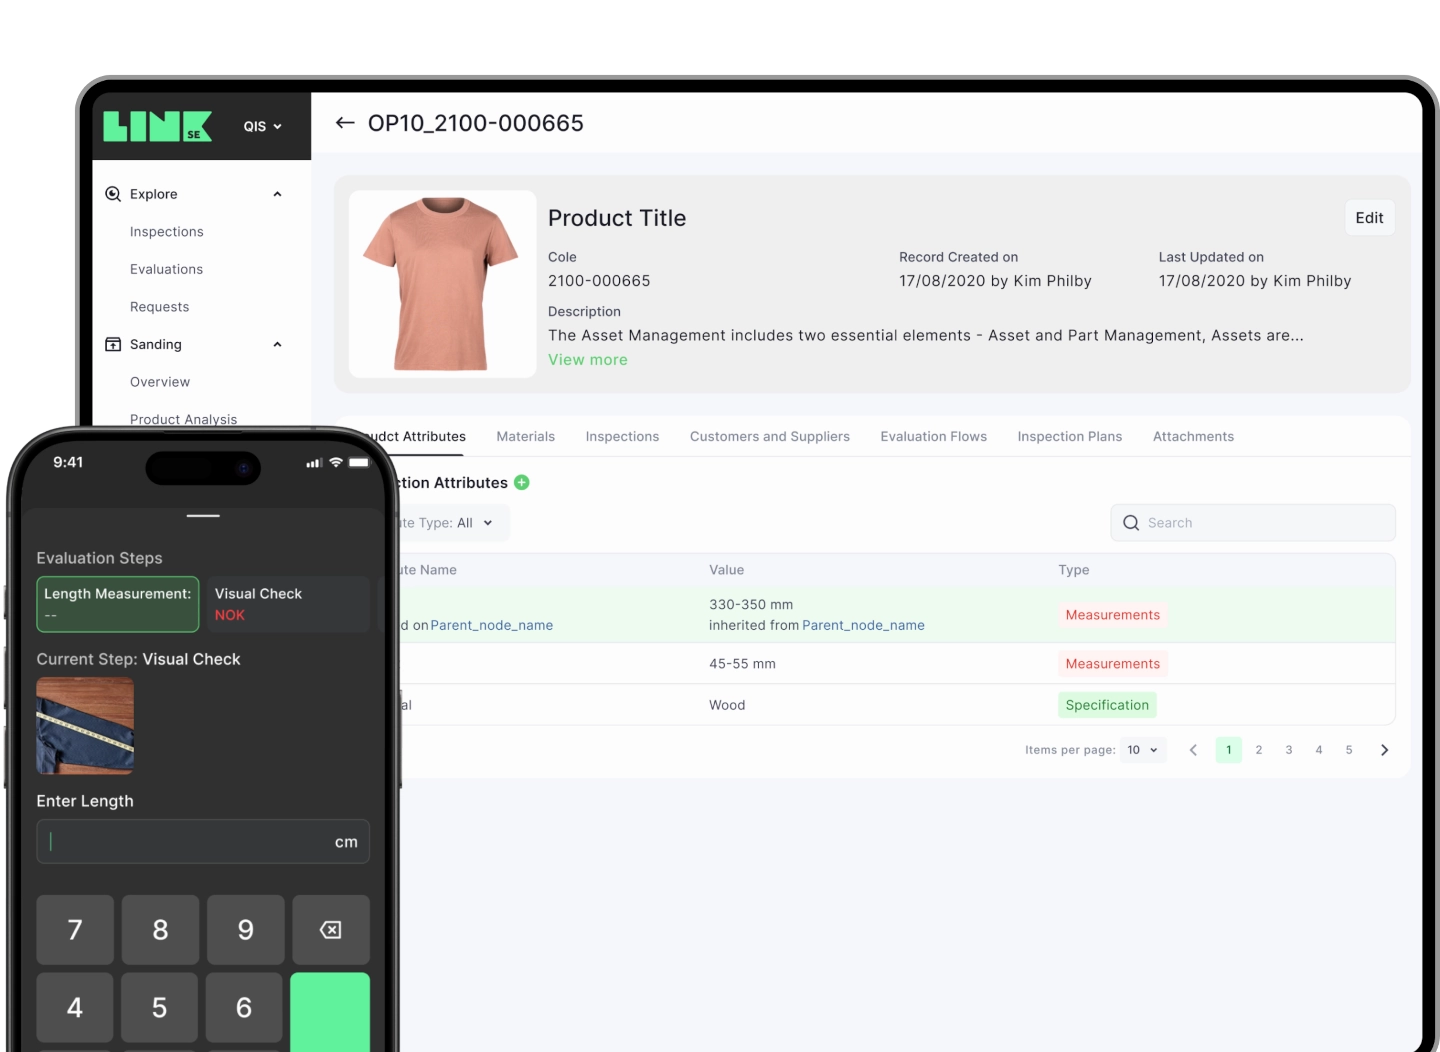The image size is (1440, 1052).
Task: Open the Type: All filter dropdown
Action: [487, 522]
